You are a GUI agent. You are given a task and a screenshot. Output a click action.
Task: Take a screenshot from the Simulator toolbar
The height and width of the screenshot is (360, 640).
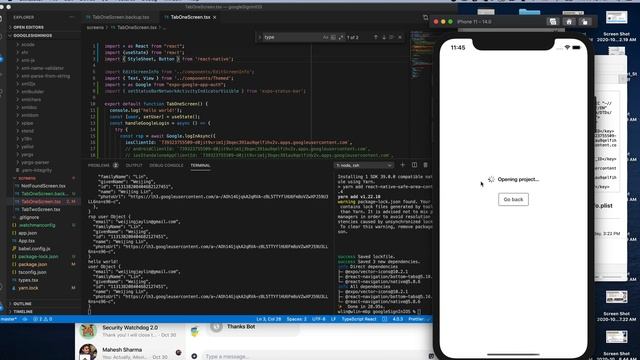point(553,22)
